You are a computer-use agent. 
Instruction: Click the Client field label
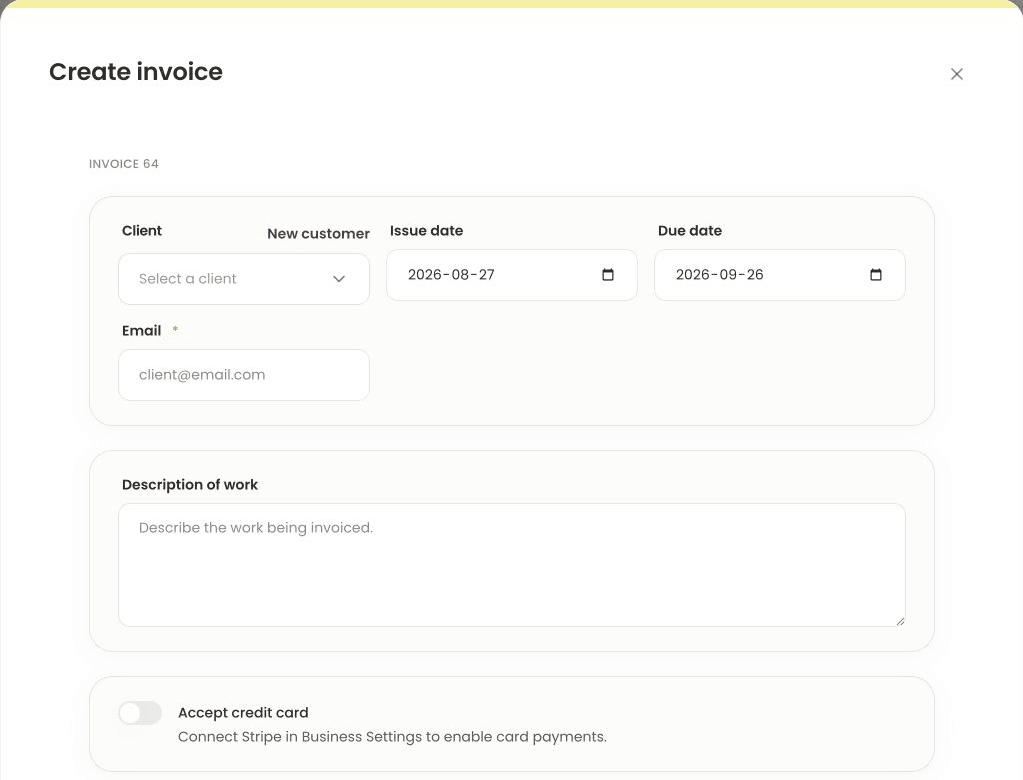(x=142, y=231)
